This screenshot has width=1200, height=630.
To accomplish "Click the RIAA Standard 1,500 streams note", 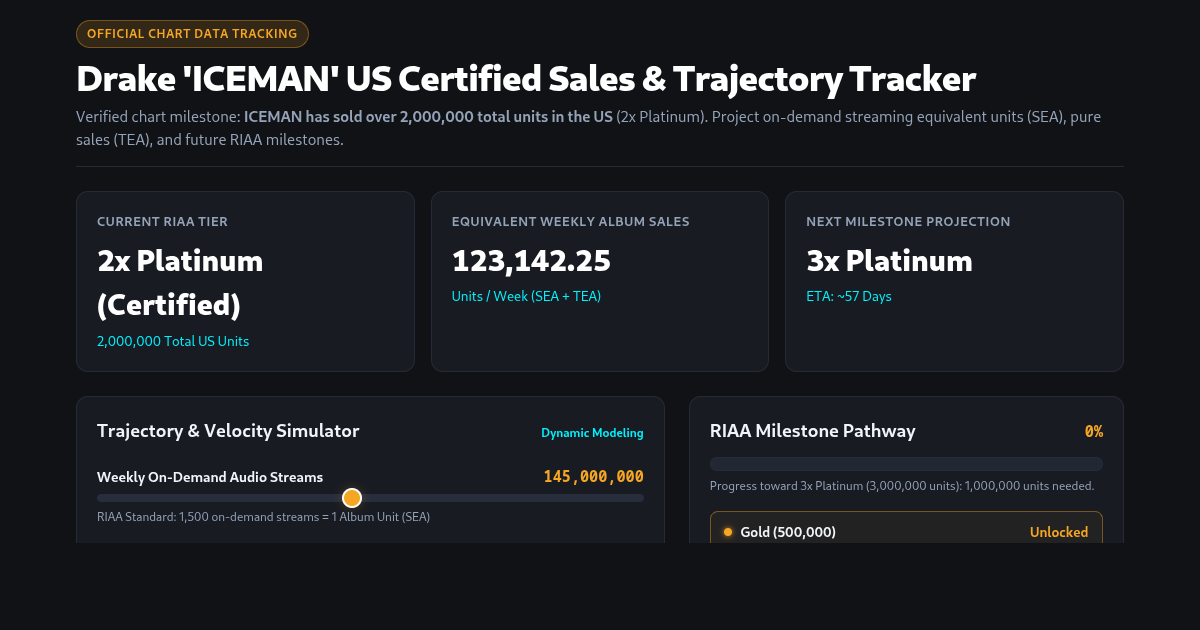I will pos(263,517).
